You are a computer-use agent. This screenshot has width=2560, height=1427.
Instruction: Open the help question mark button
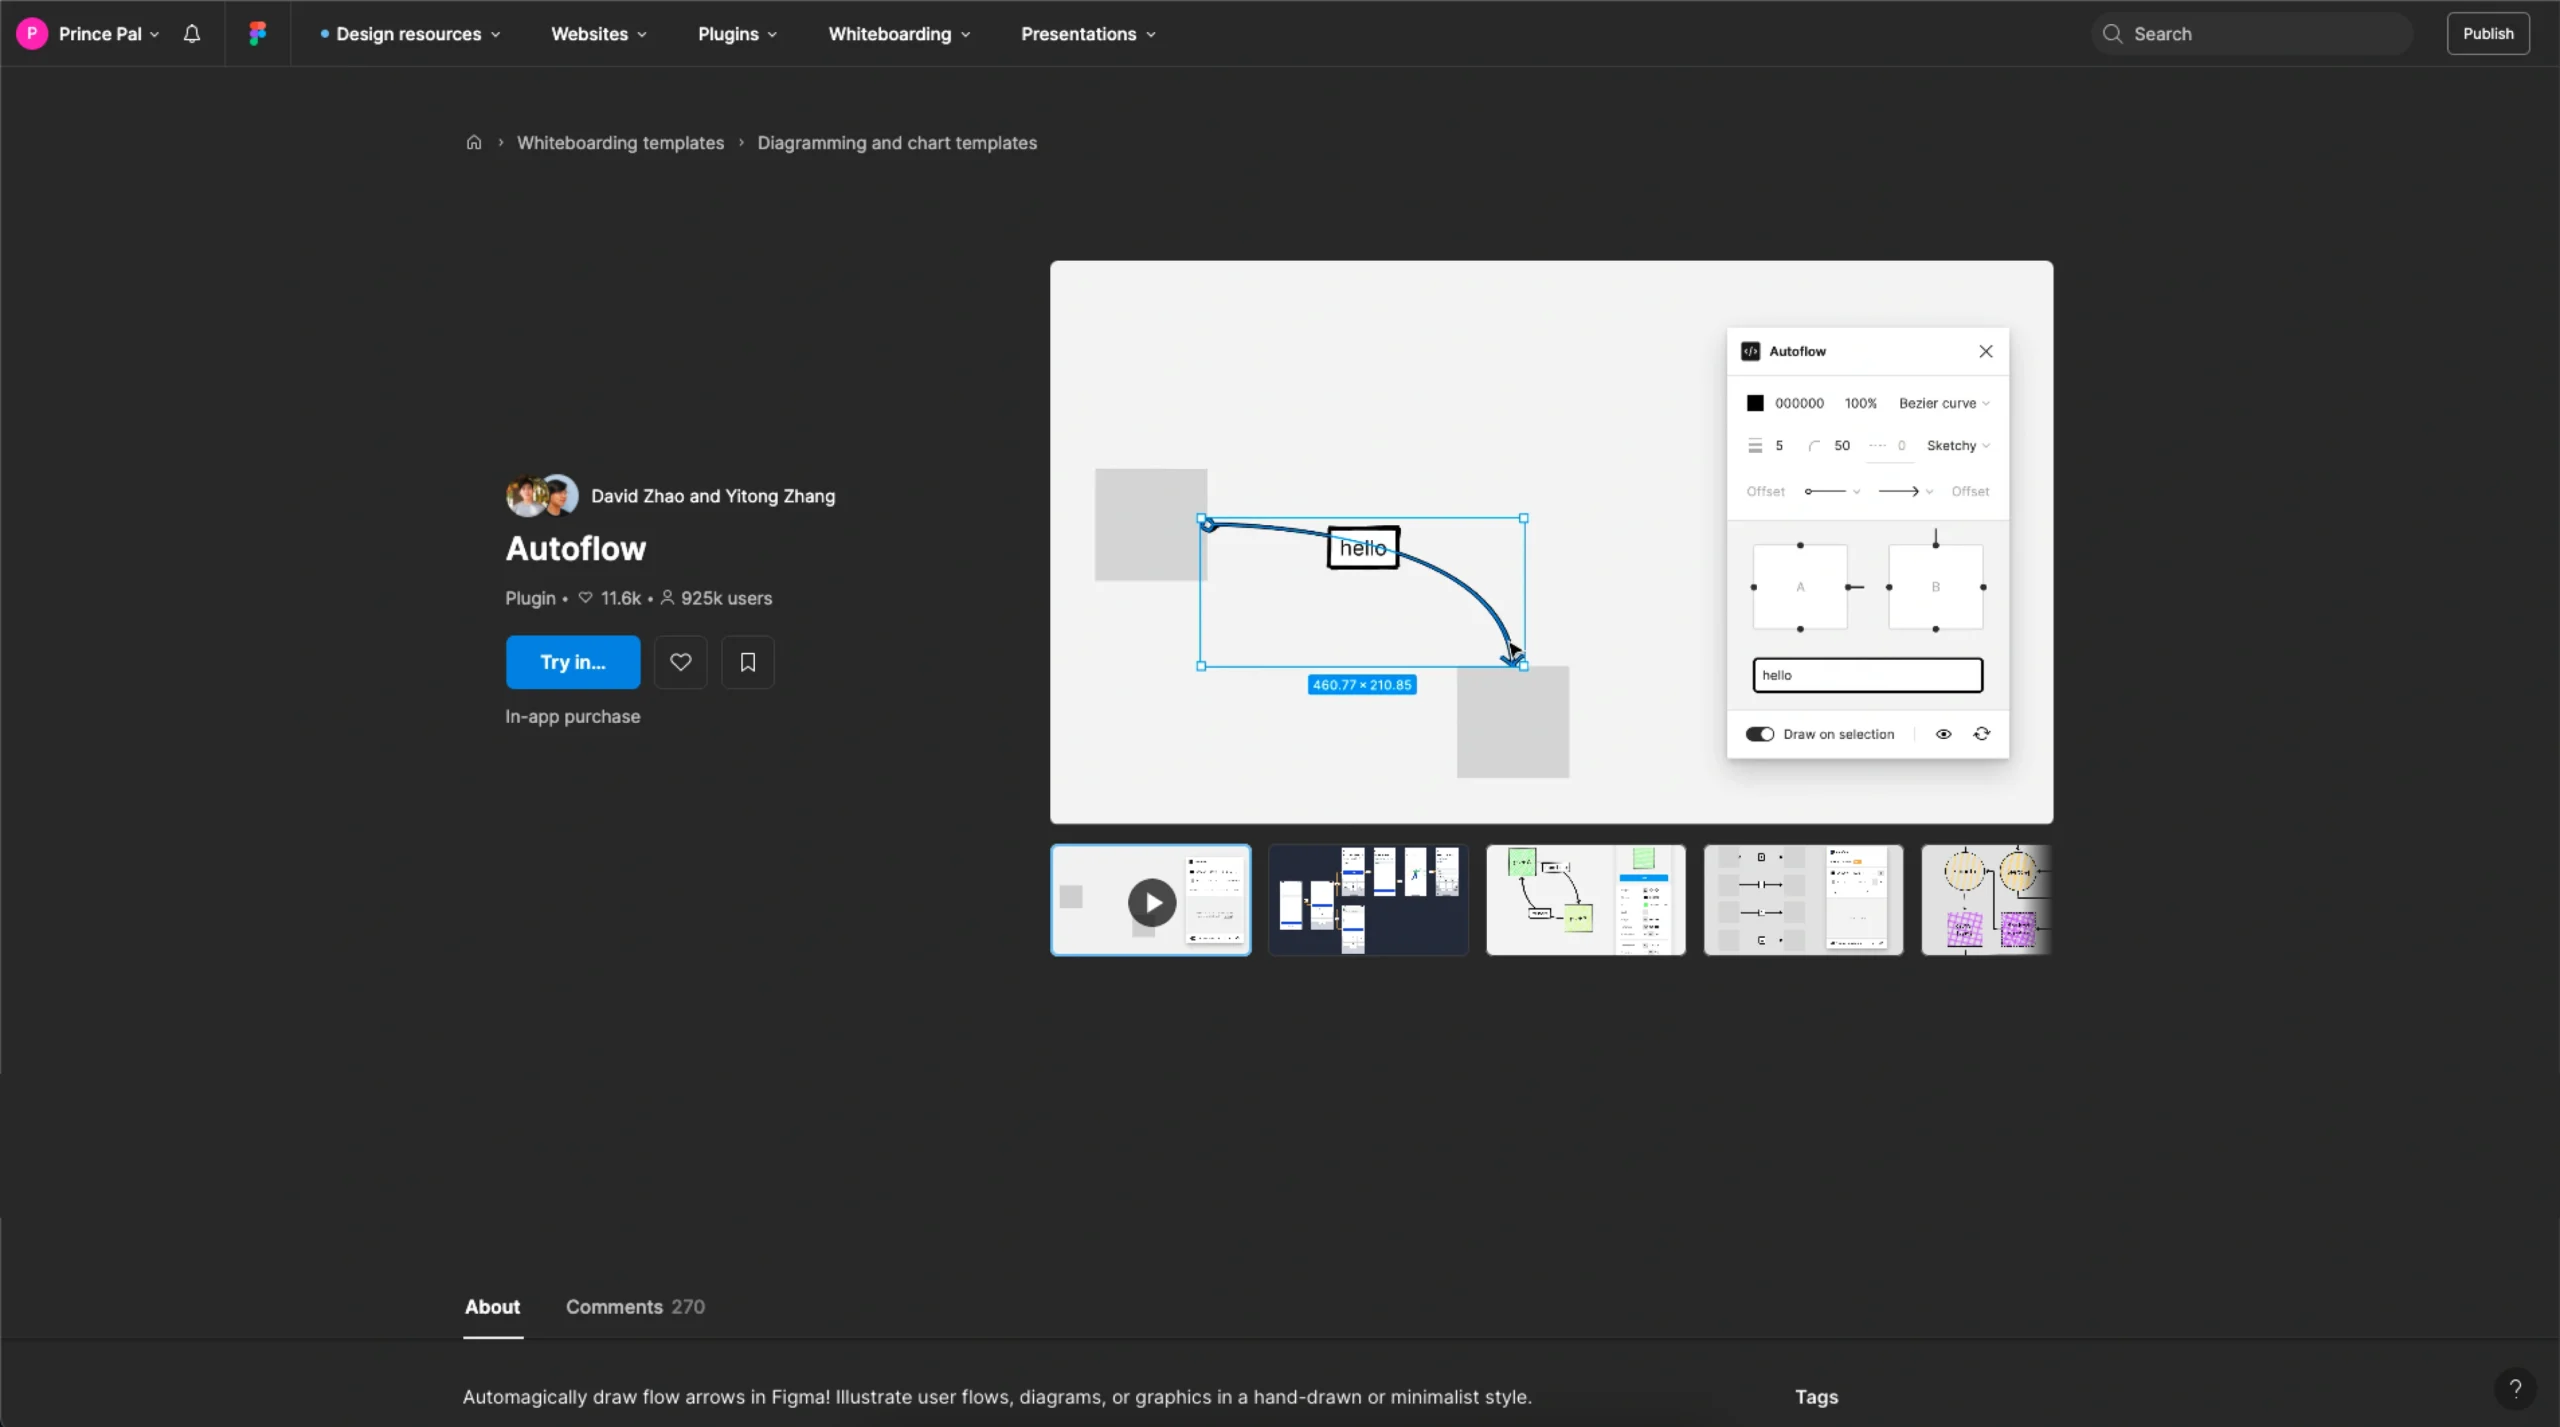(x=2515, y=1388)
